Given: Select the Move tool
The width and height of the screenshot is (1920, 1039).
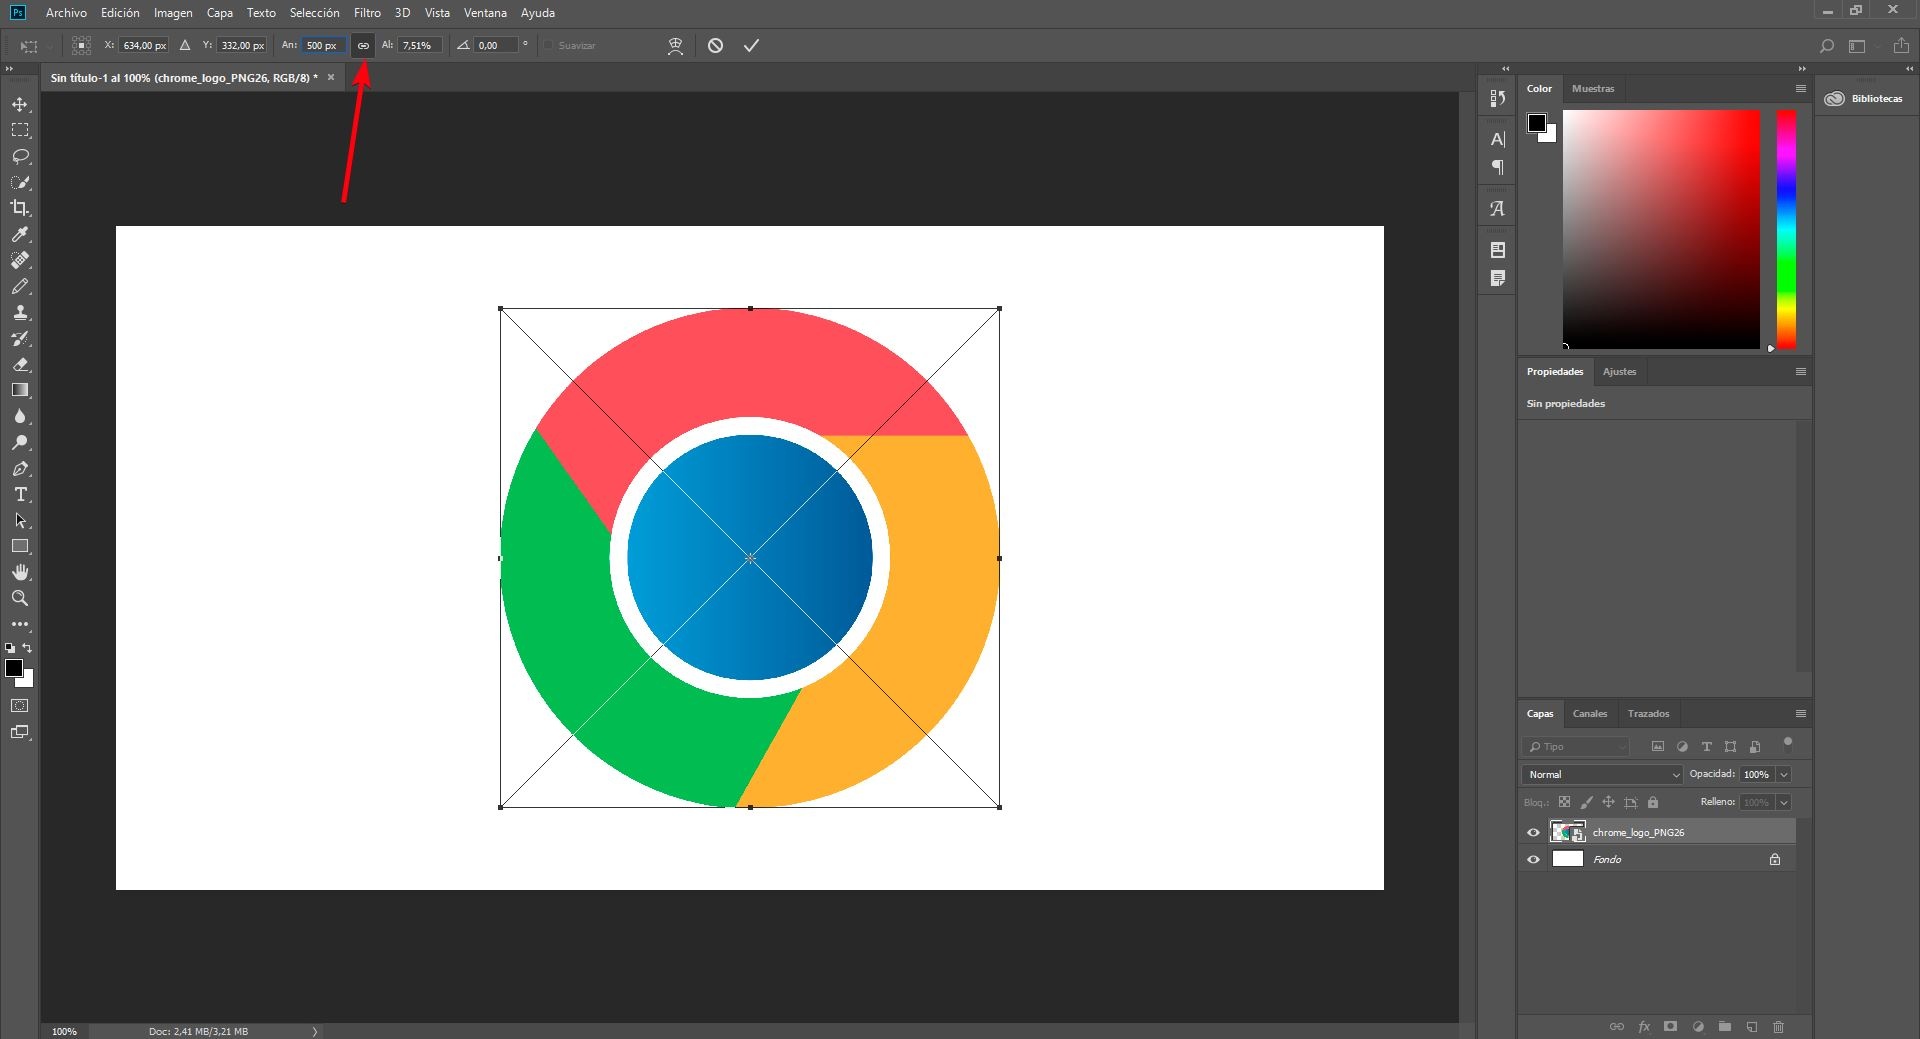Looking at the screenshot, I should click(20, 105).
